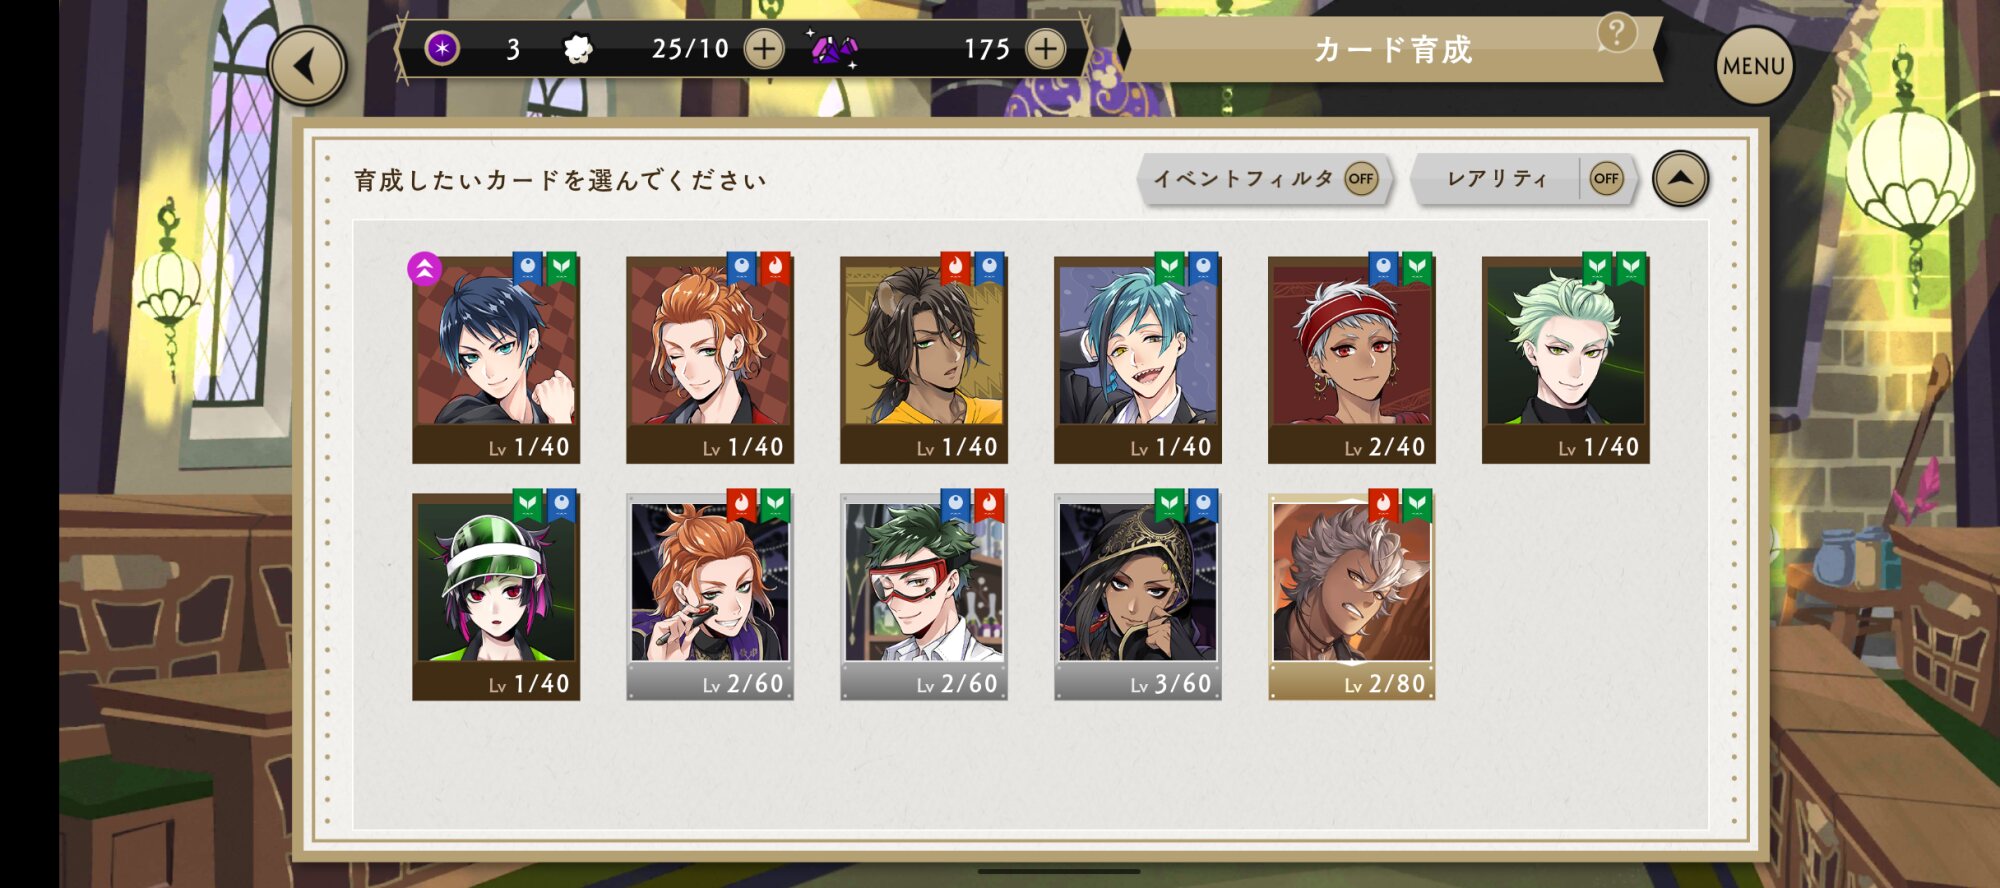The image size is (2000, 888).
Task: Collapse filters with the up chevron button
Action: tap(1680, 179)
